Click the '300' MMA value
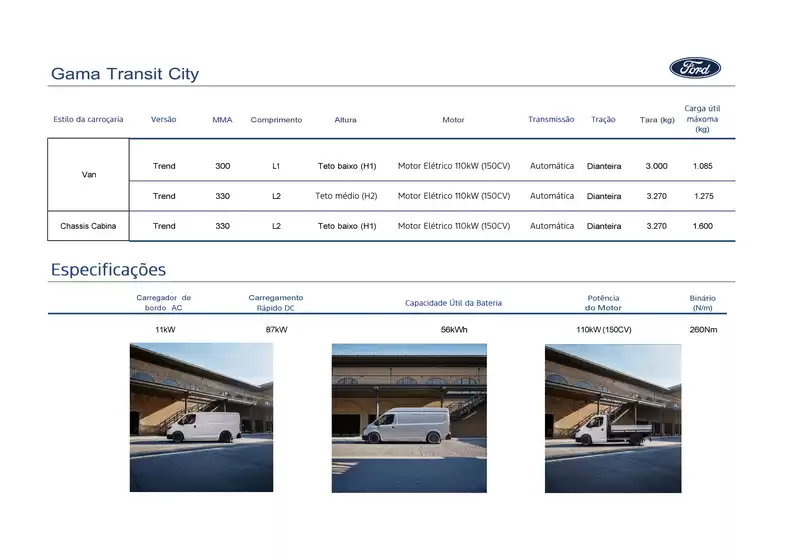 coord(223,166)
